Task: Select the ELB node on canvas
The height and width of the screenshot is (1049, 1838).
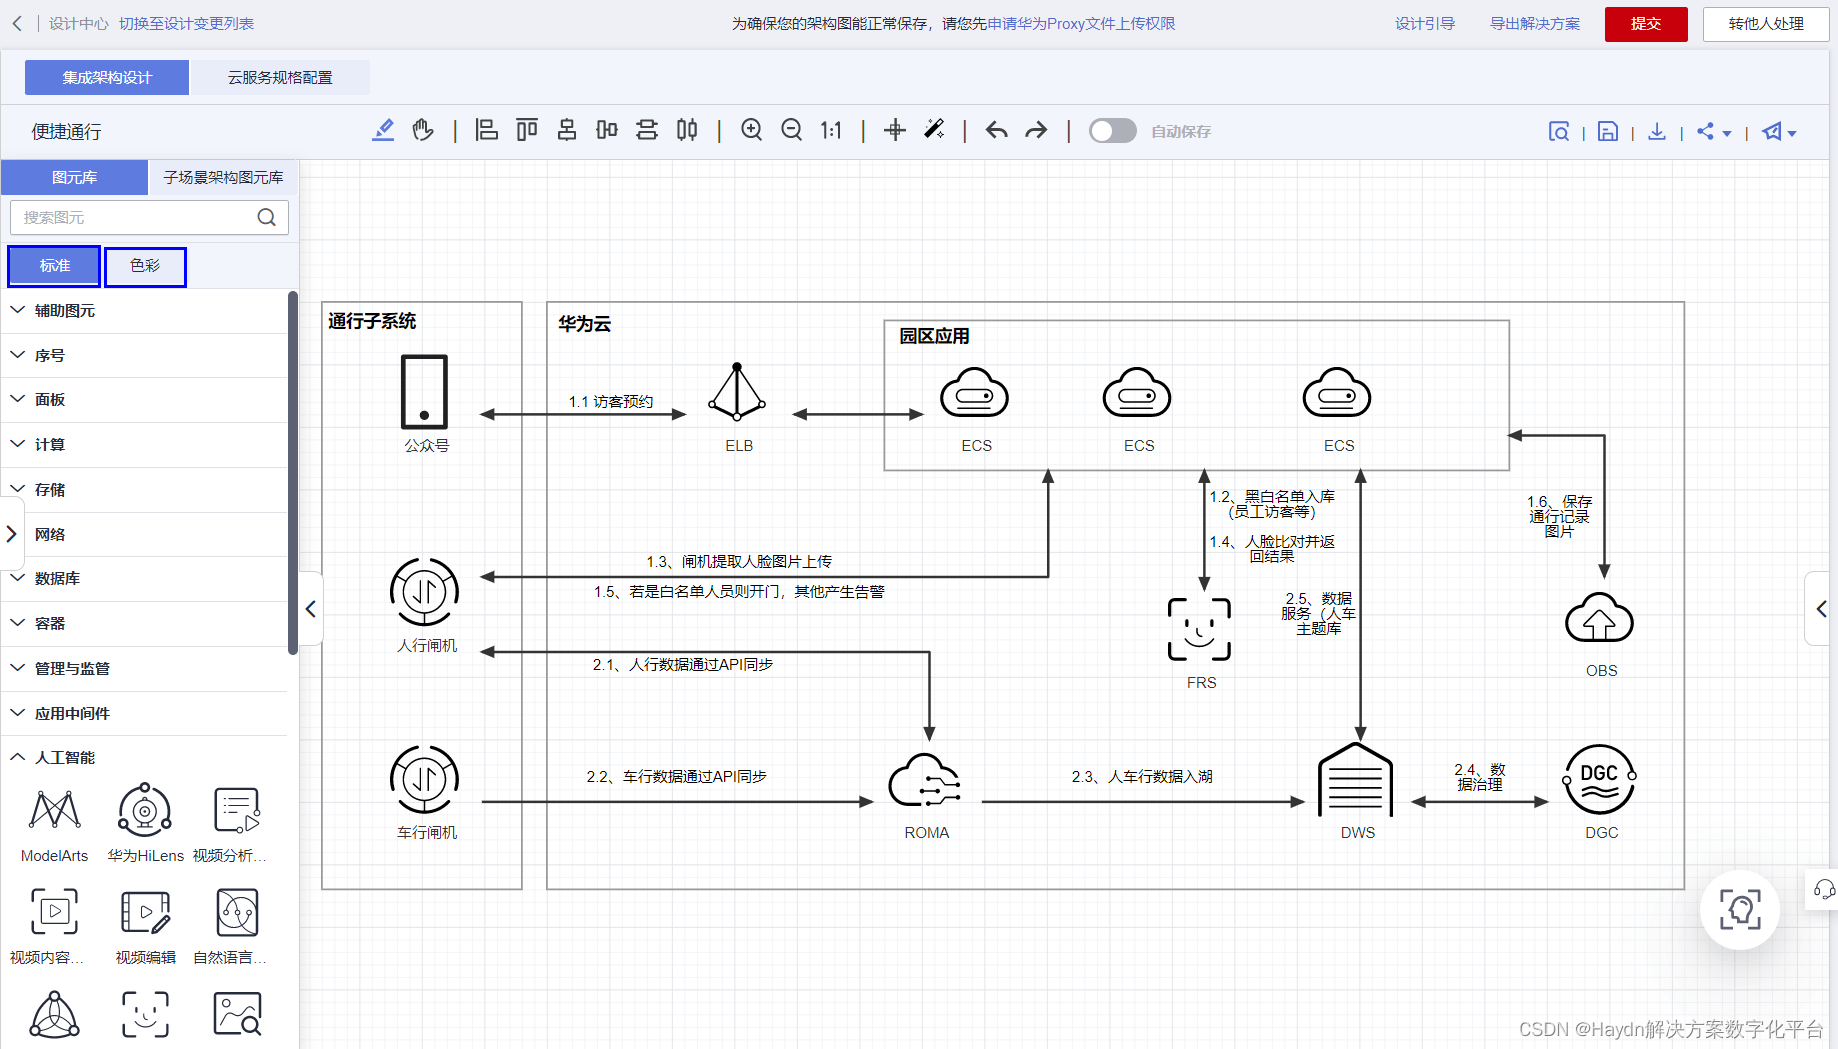Action: 737,392
